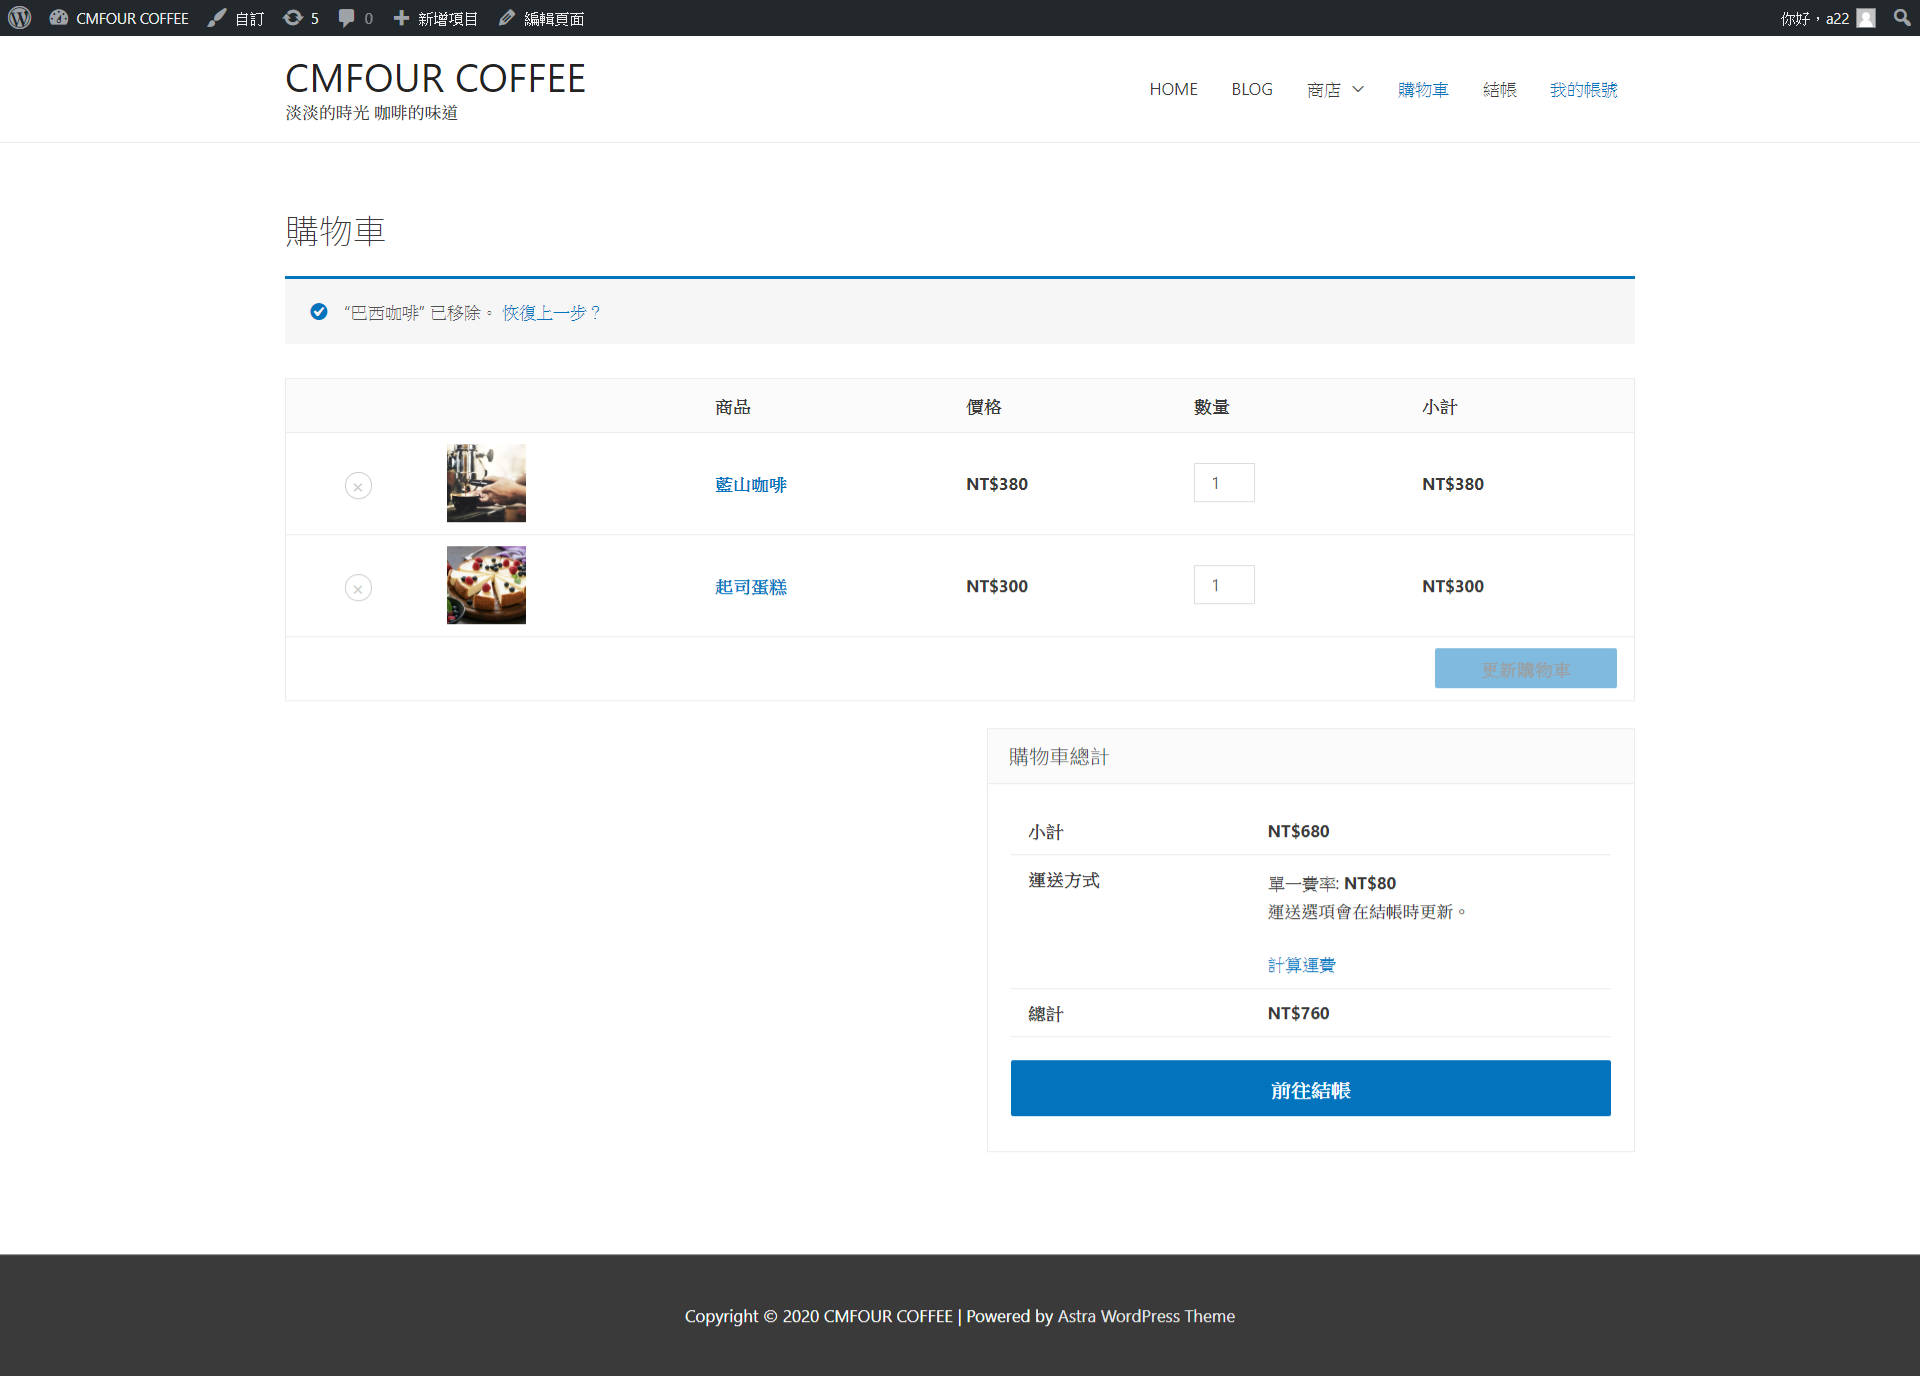Remove 起司蛋糕 from the cart

click(x=358, y=588)
